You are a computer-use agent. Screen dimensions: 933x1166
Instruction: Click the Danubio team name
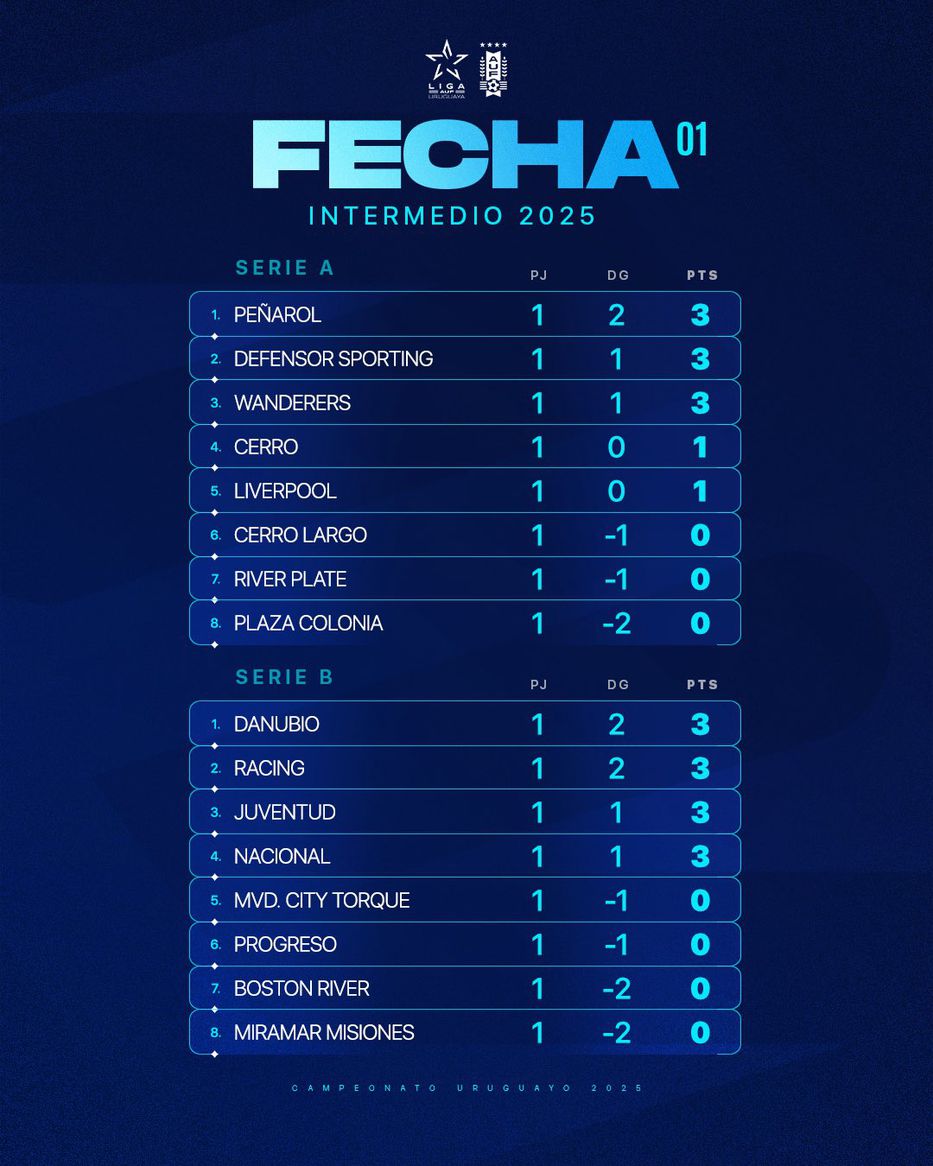pyautogui.click(x=277, y=724)
